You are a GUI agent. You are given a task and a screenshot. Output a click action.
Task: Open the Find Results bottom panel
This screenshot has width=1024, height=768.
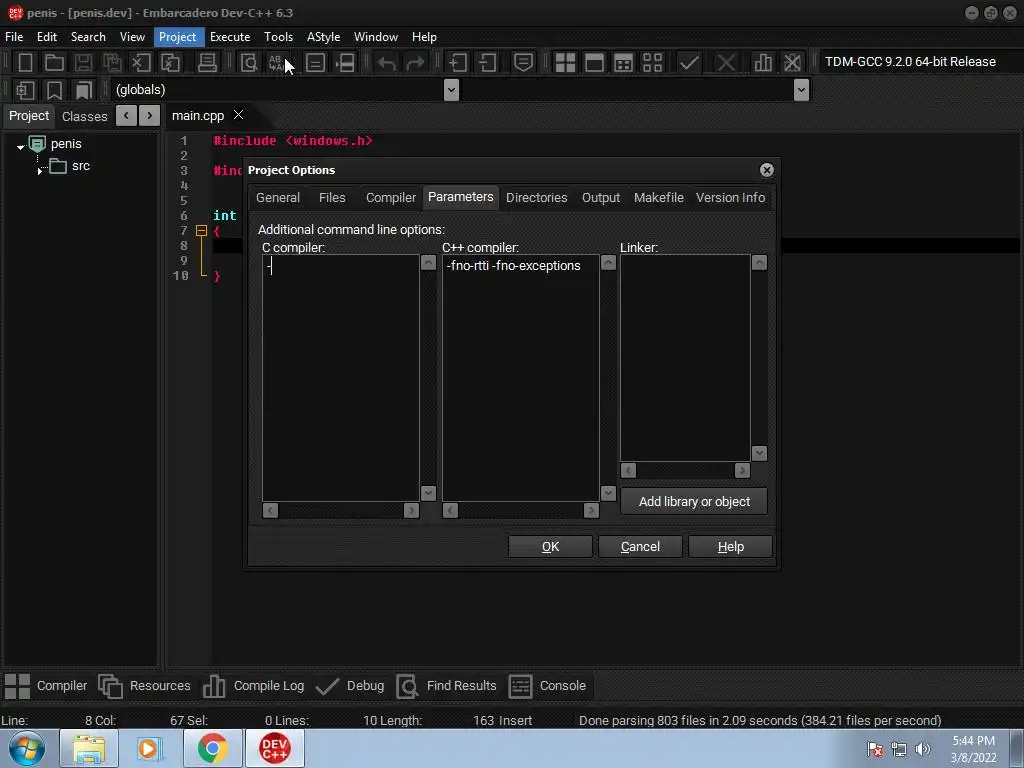(447, 686)
